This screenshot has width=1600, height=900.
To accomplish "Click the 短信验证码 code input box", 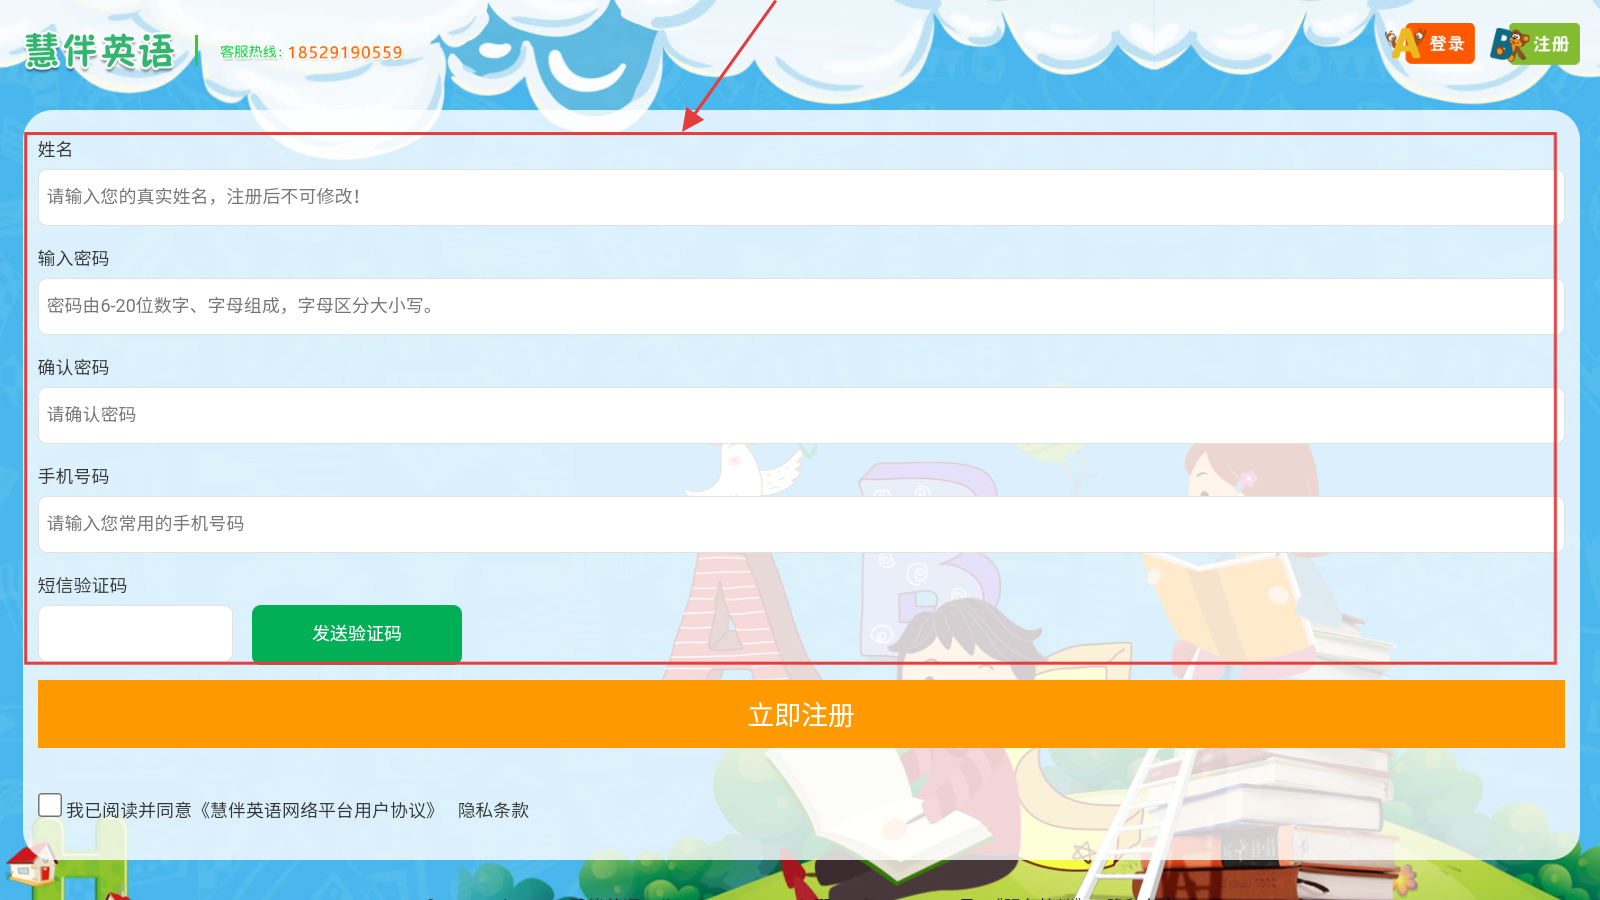I will click(x=135, y=633).
